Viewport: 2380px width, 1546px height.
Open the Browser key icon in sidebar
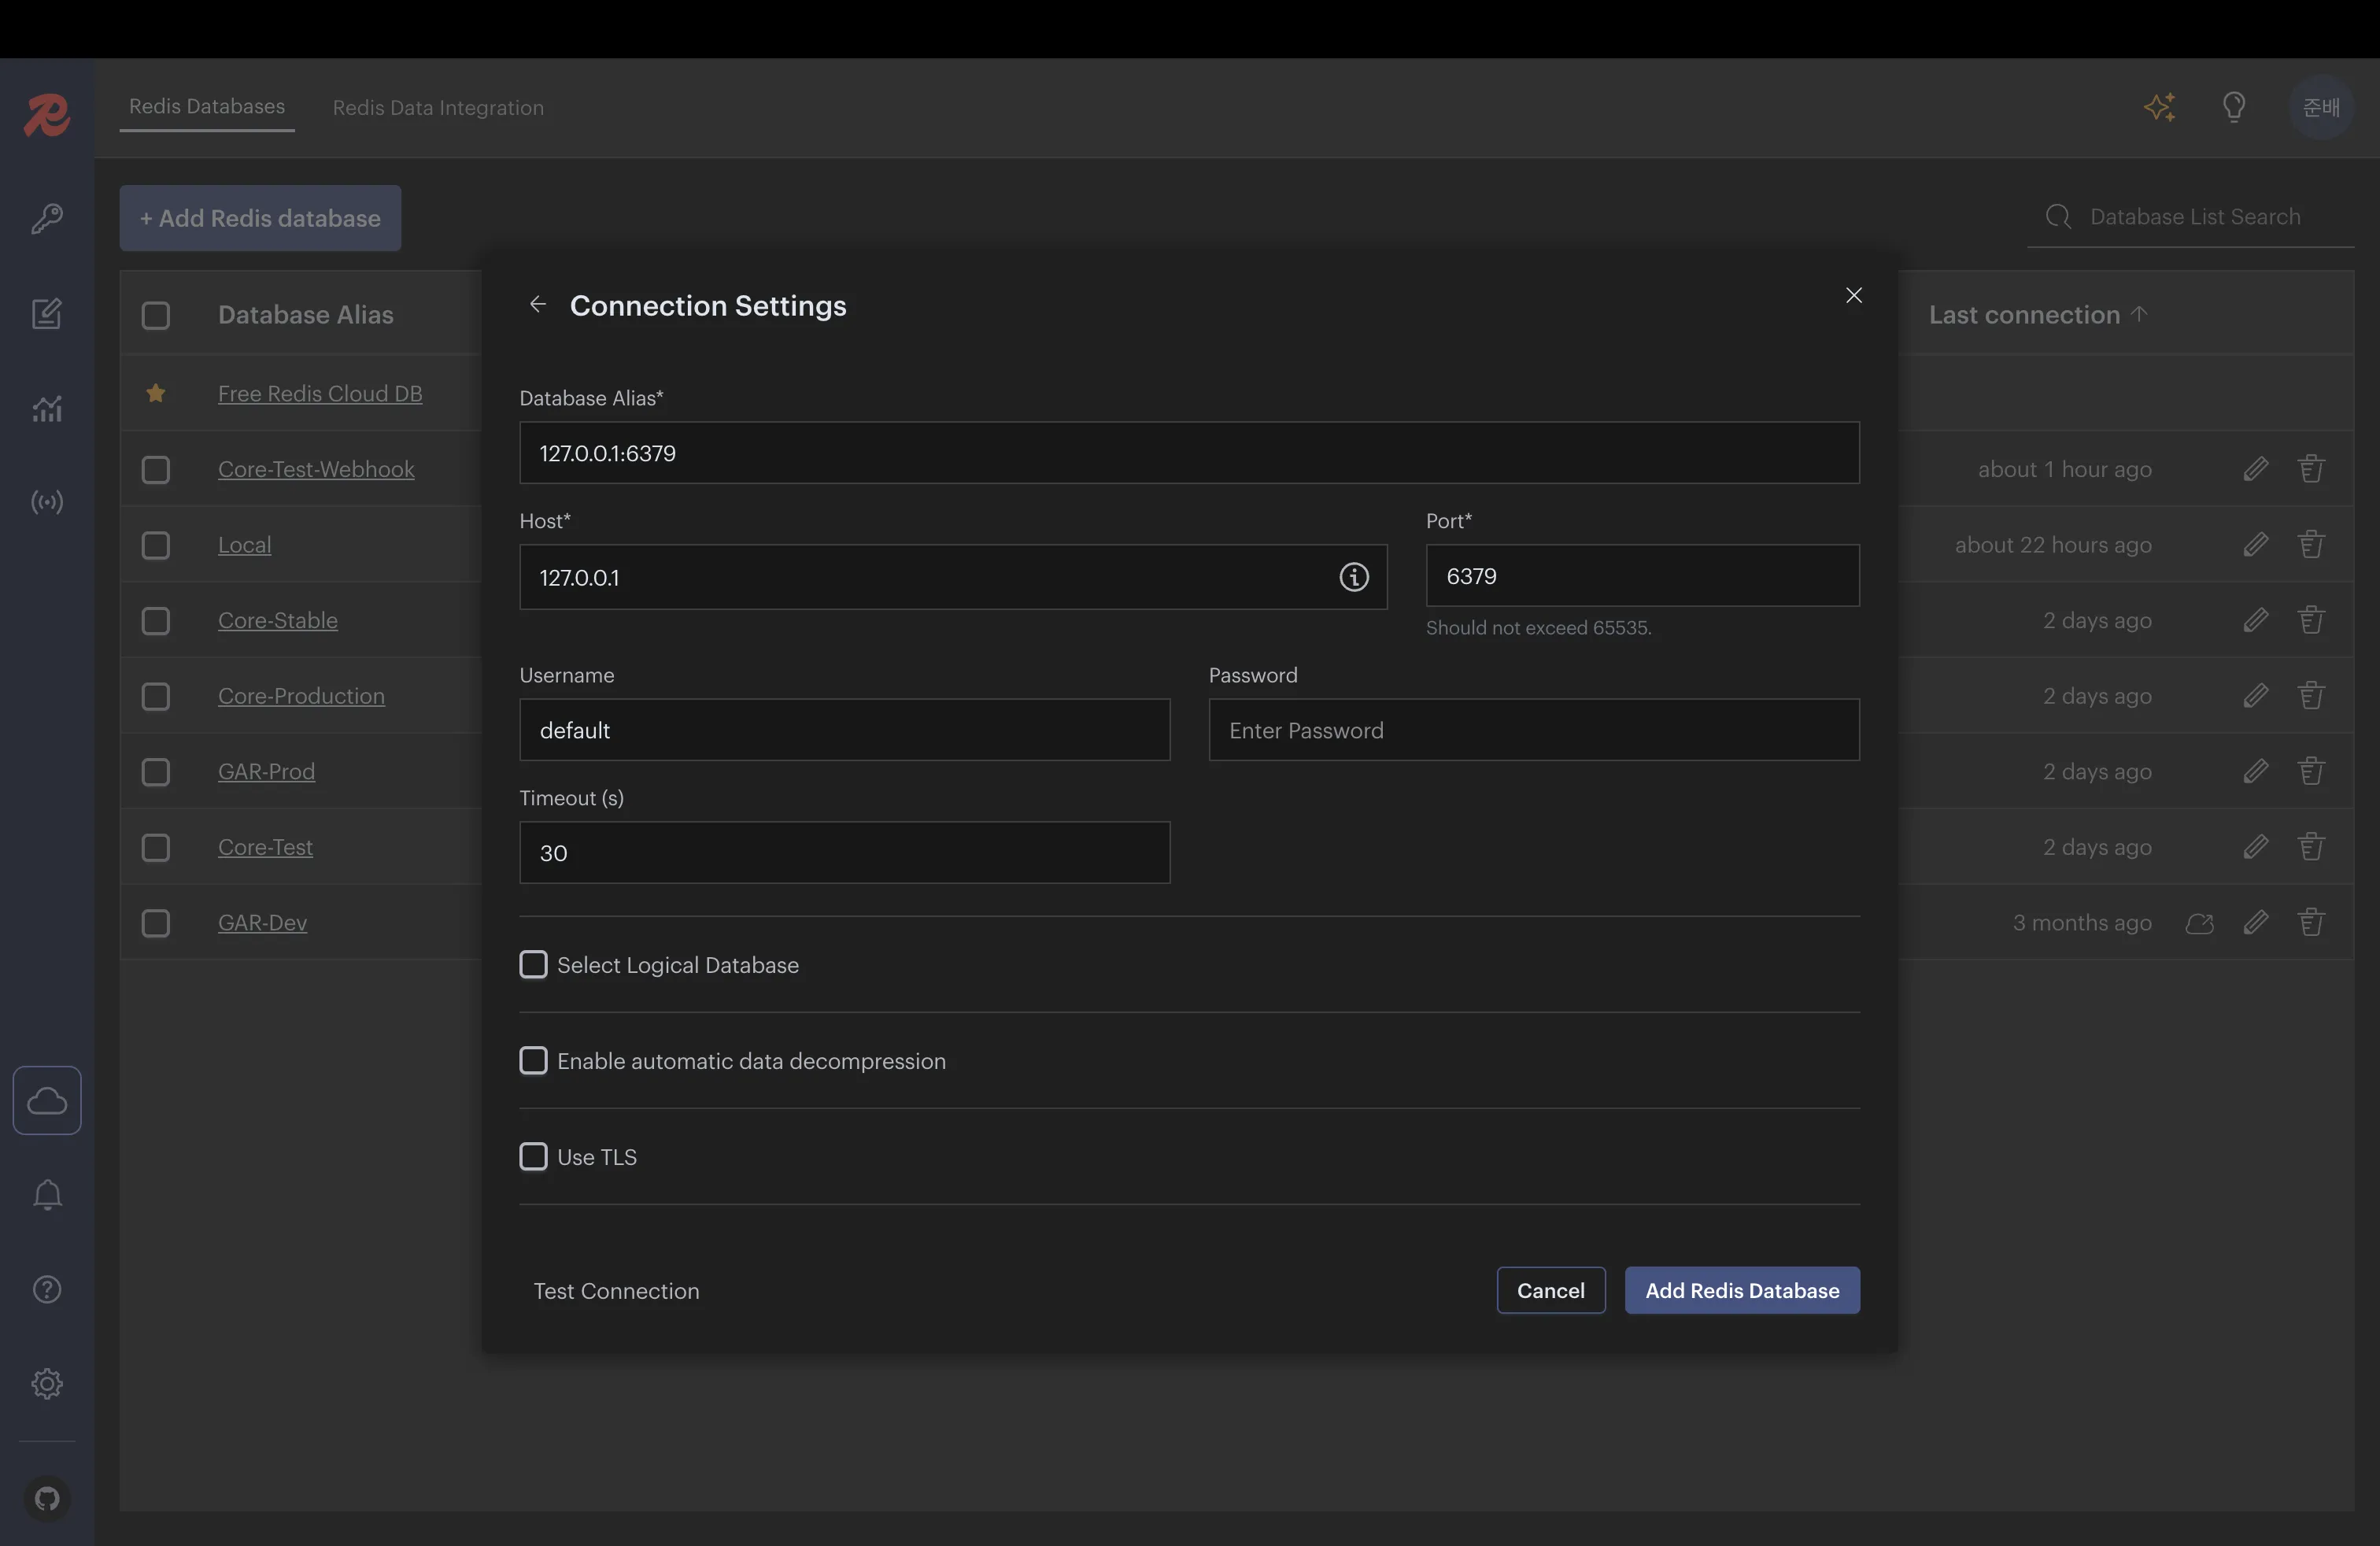click(x=47, y=219)
